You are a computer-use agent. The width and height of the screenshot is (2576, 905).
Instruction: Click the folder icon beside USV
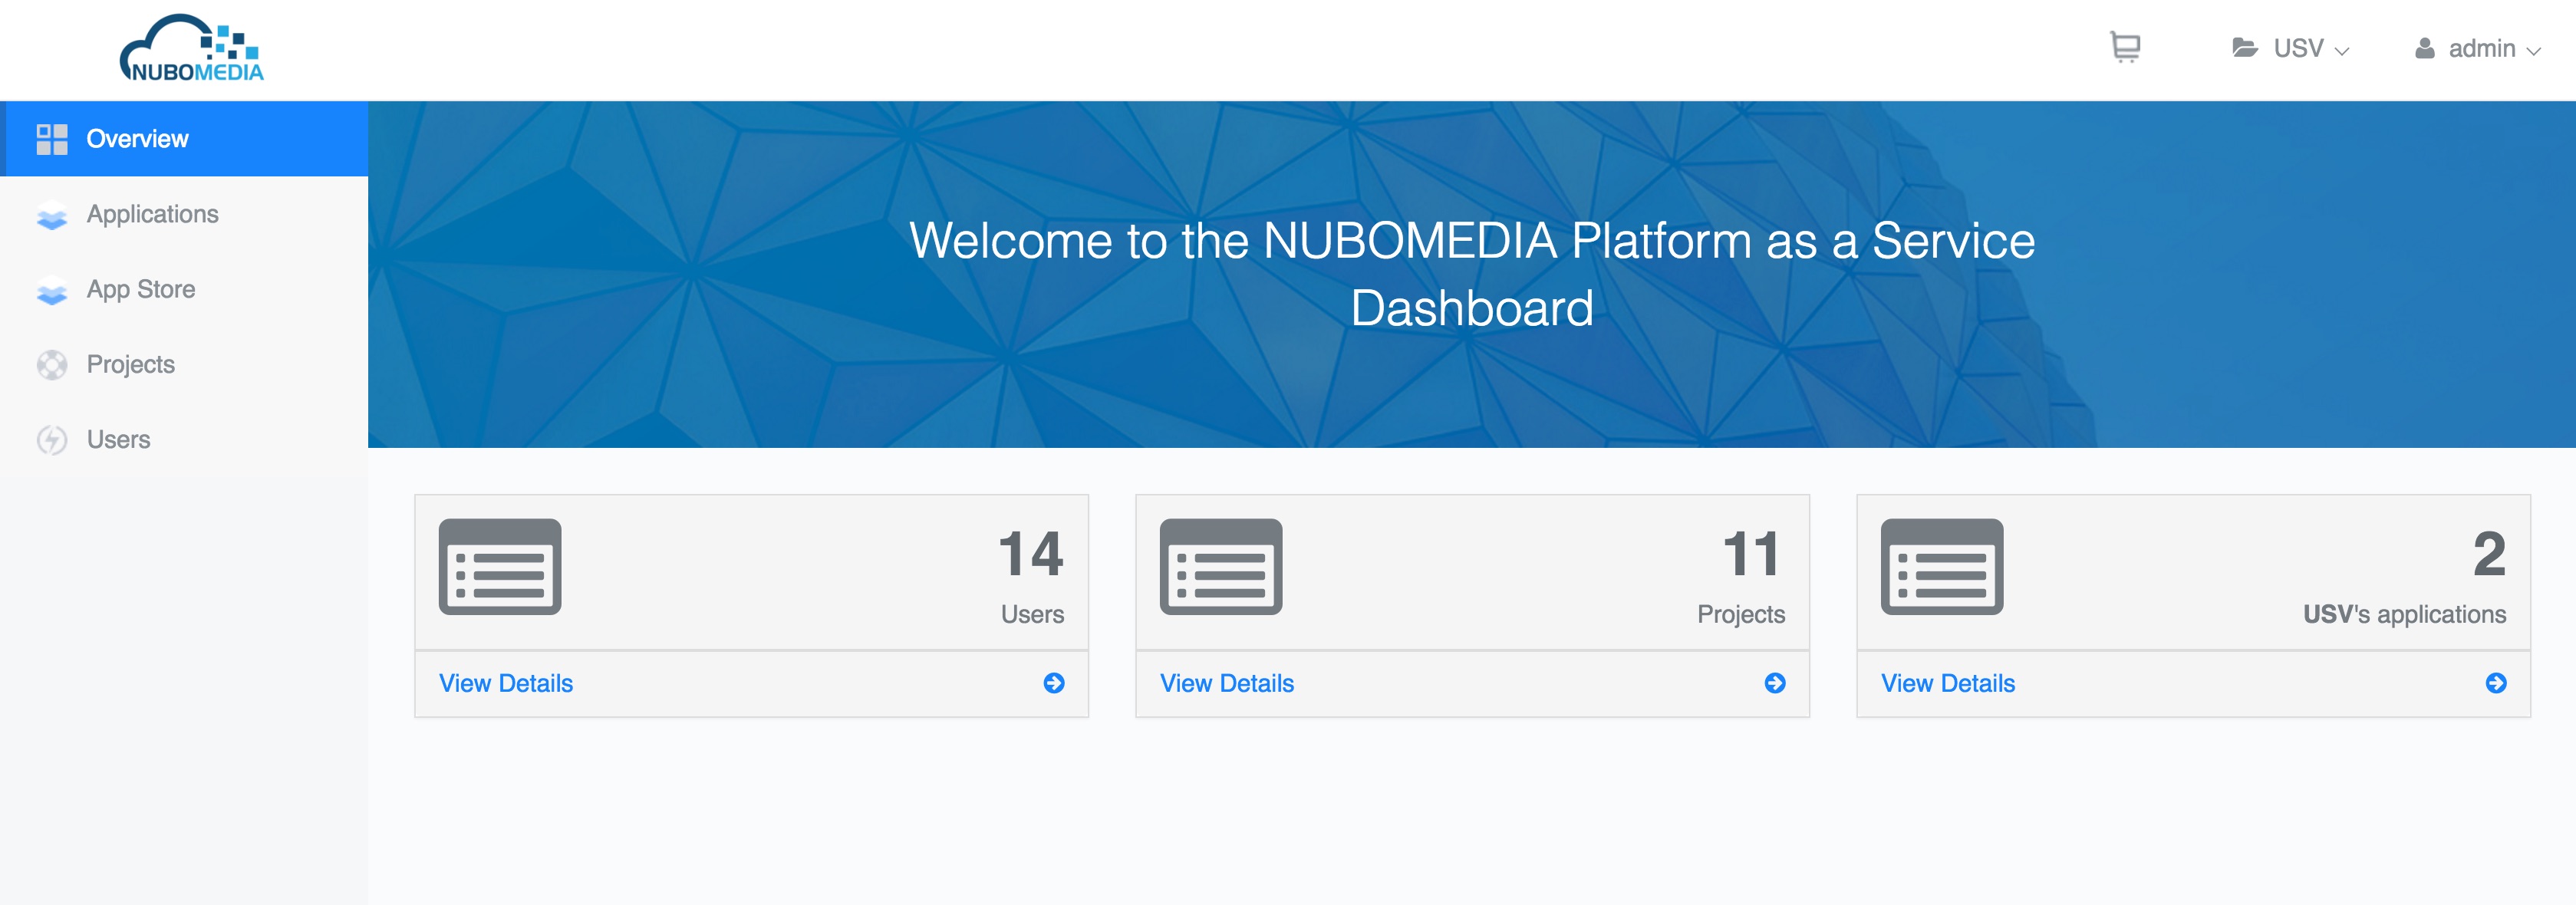pyautogui.click(x=2245, y=48)
